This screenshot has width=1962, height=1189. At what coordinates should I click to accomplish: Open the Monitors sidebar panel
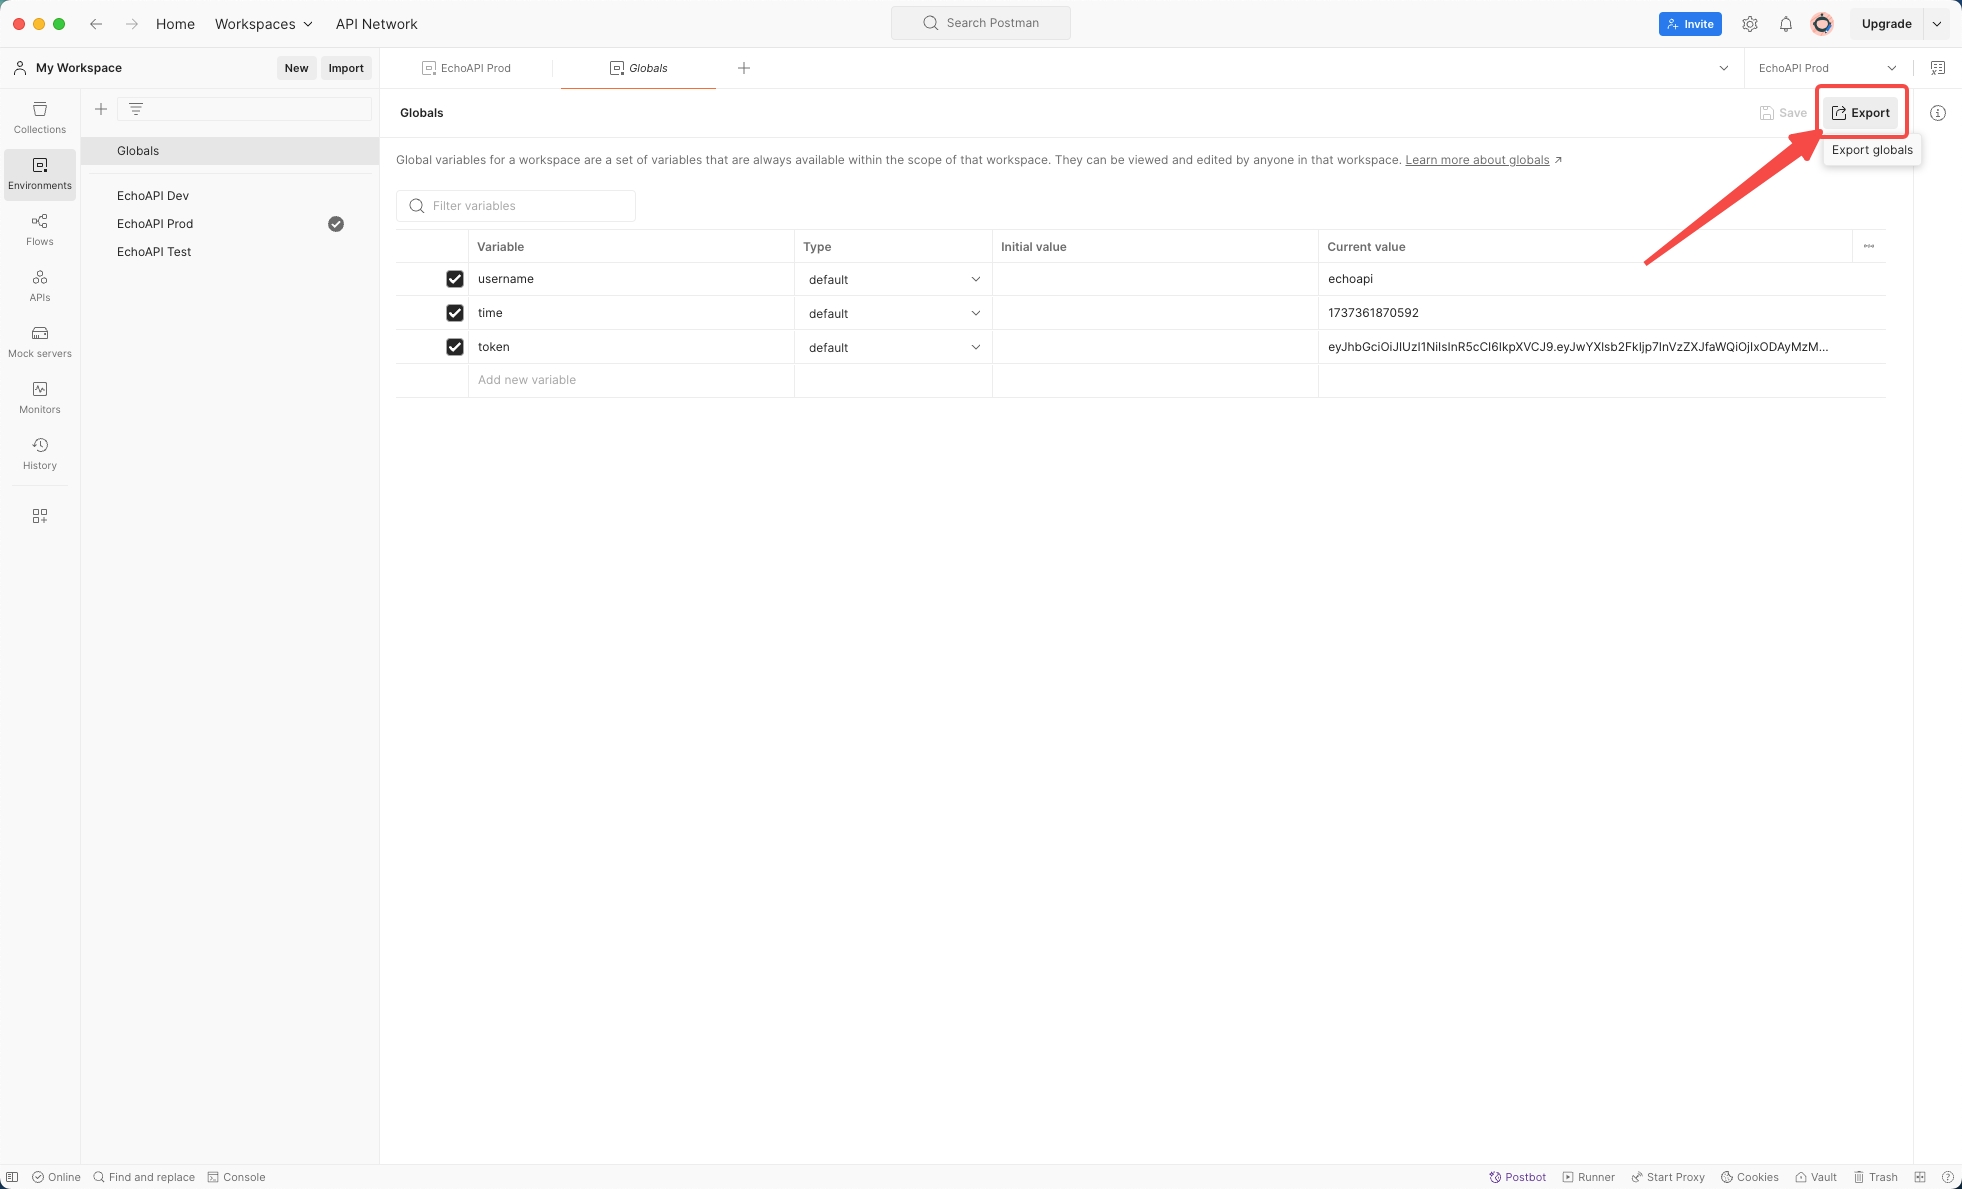click(x=40, y=397)
